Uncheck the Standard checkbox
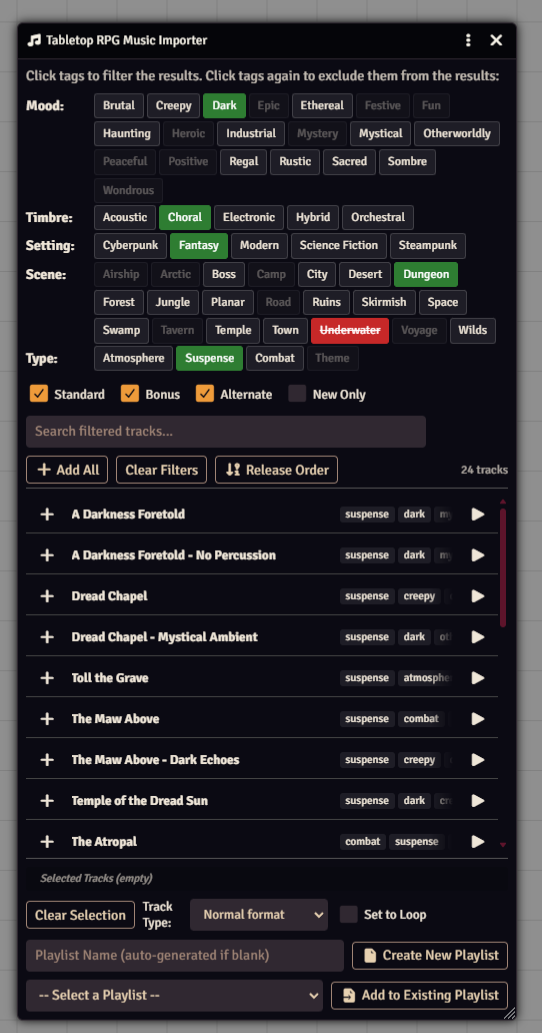Image resolution: width=542 pixels, height=1033 pixels. (x=39, y=394)
